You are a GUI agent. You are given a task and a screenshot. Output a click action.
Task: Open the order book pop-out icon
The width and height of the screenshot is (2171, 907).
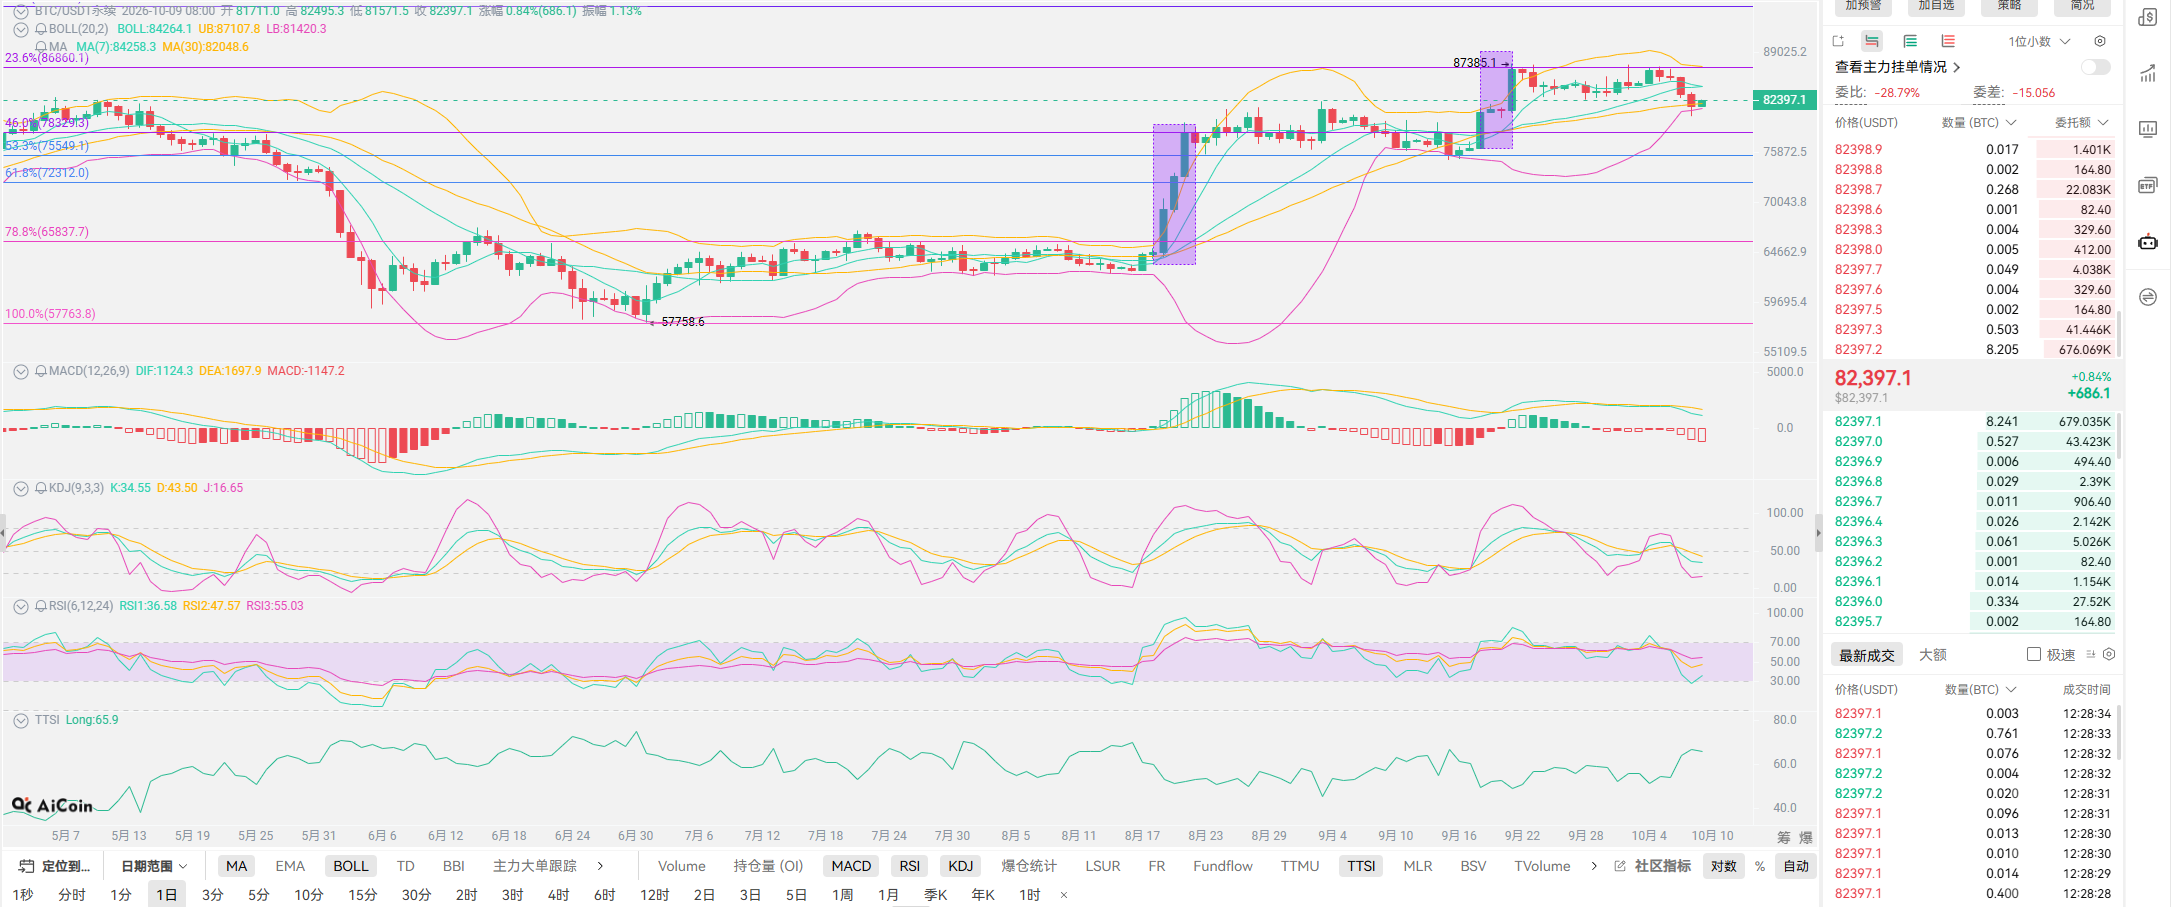point(1838,41)
